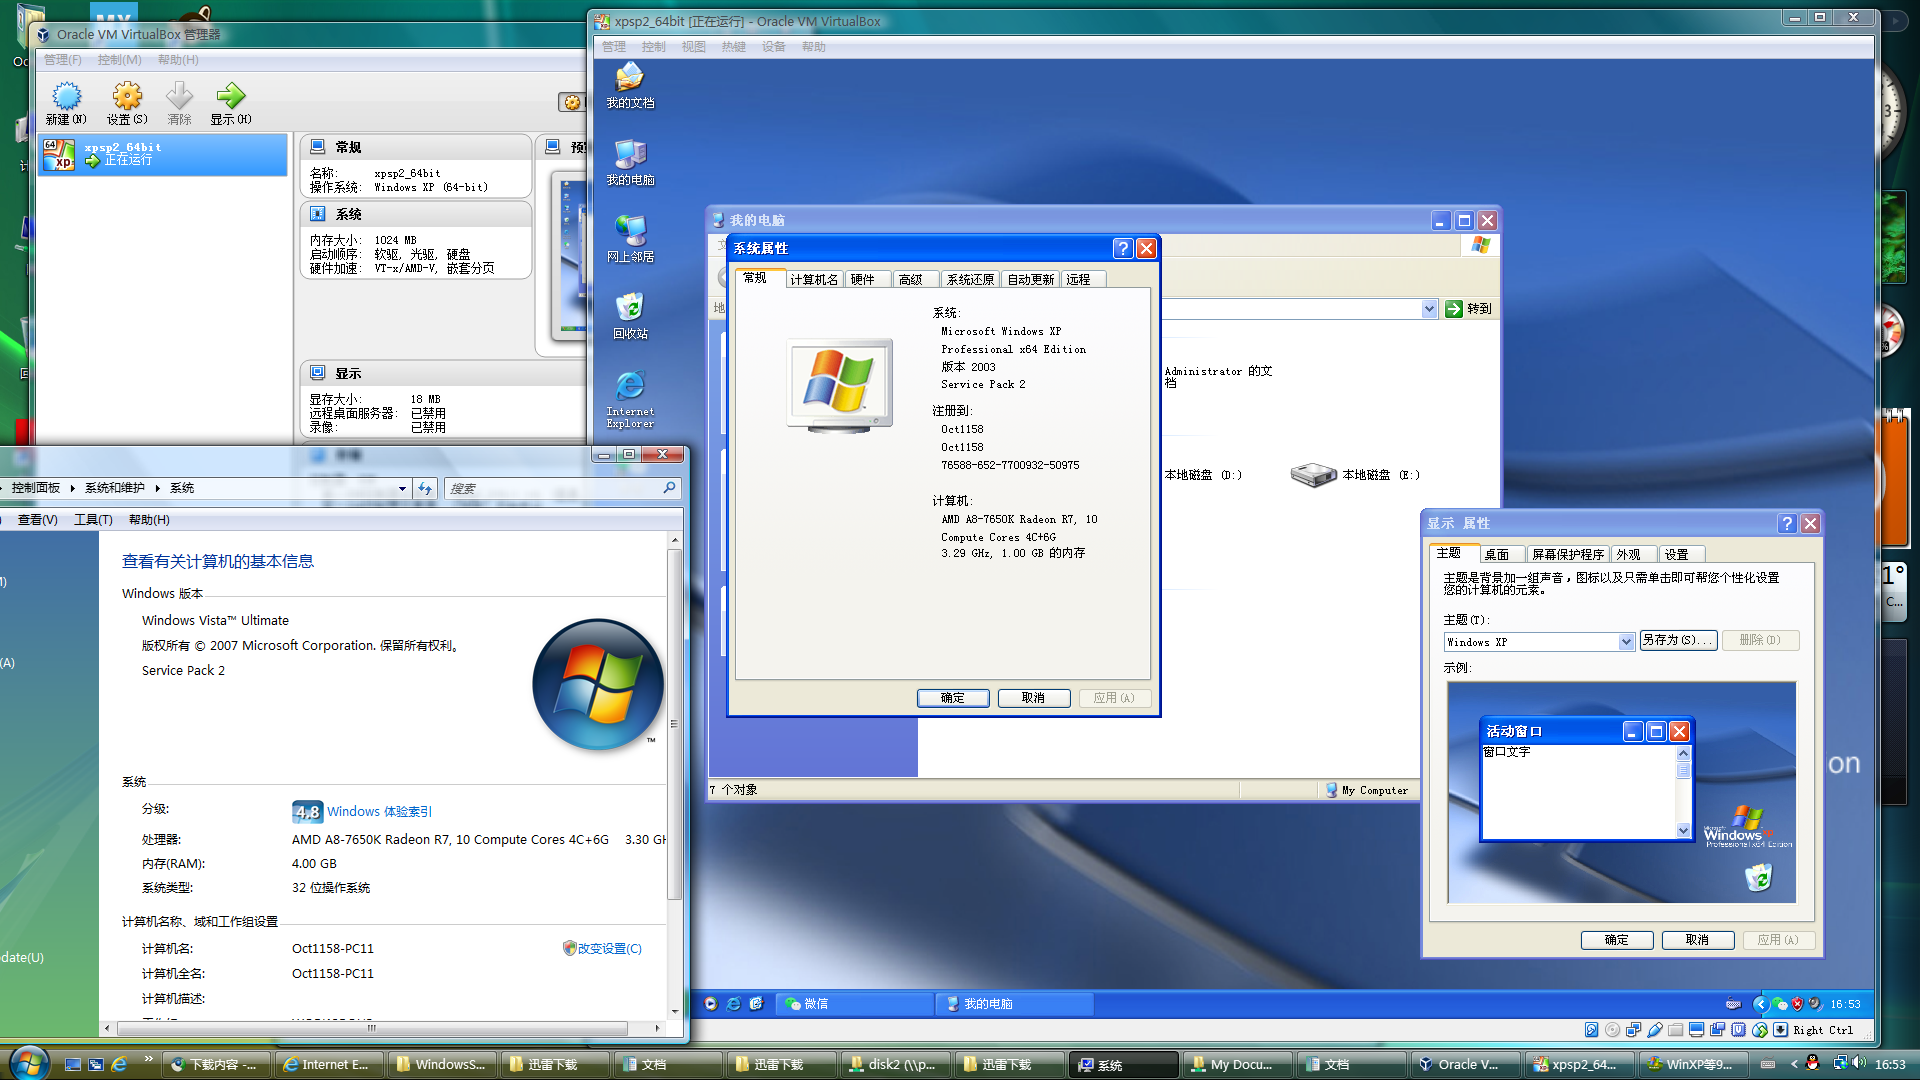The image size is (1920, 1080).
Task: Open address path dropdown in Vista System window
Action: 402,489
